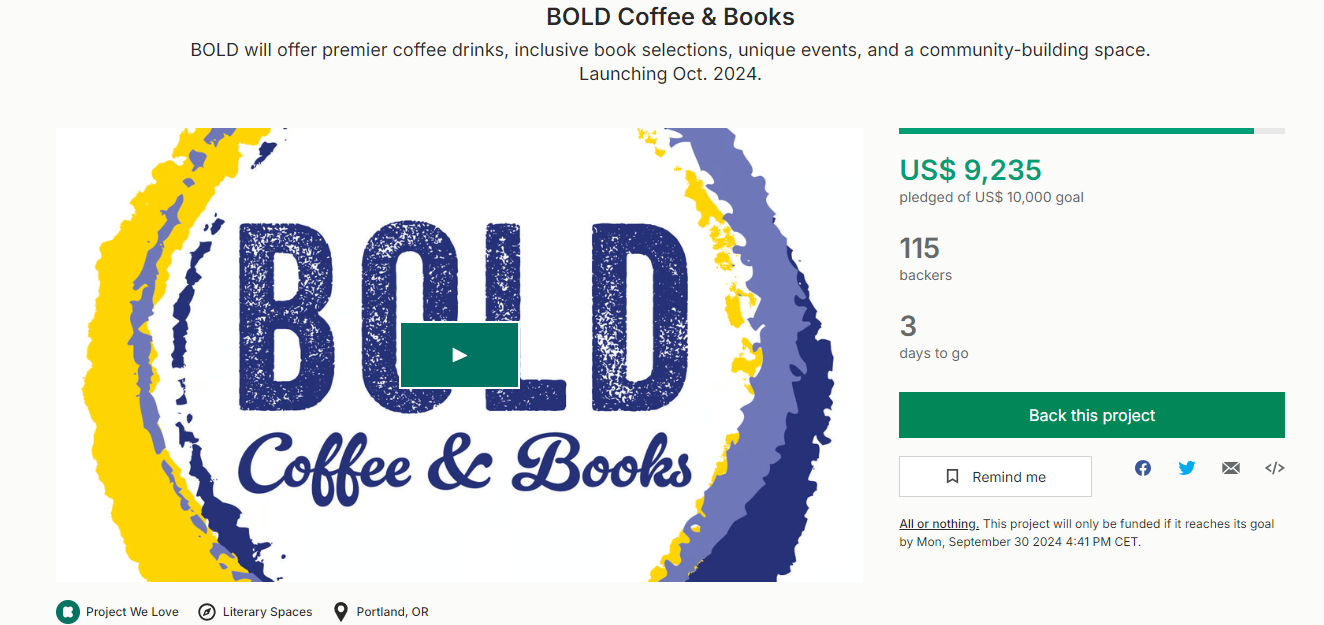Click the US$ 9,235 pledged amount

coord(970,170)
